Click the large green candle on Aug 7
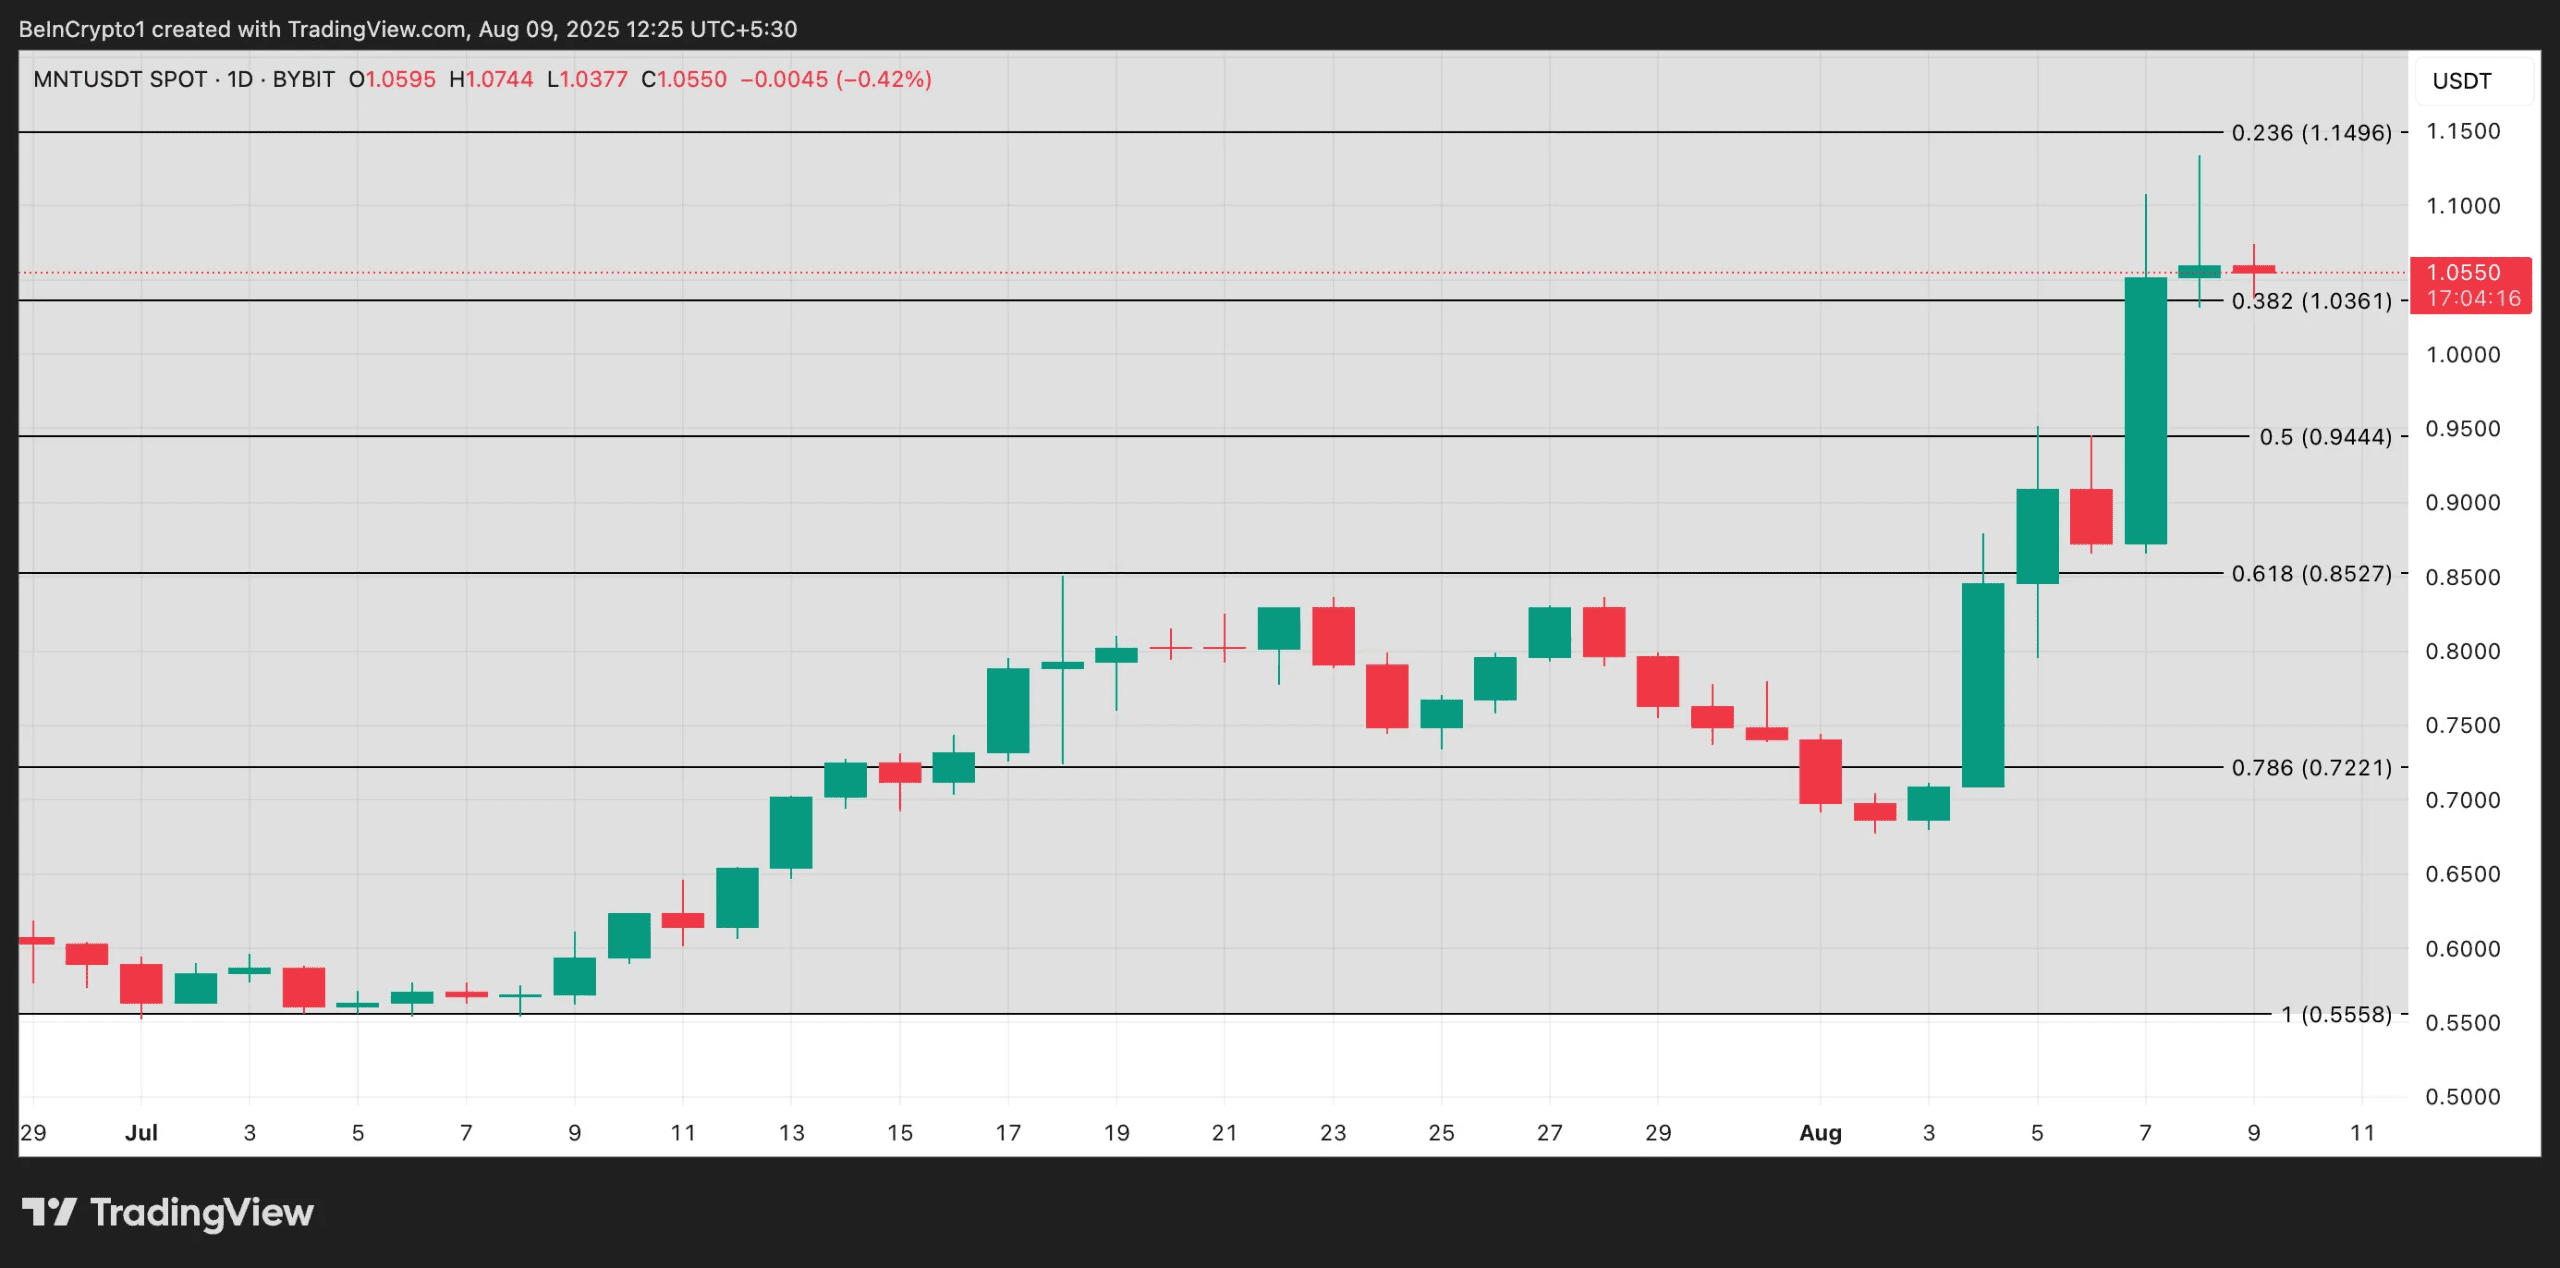Screen dimensions: 2560x1268 [x=2145, y=410]
